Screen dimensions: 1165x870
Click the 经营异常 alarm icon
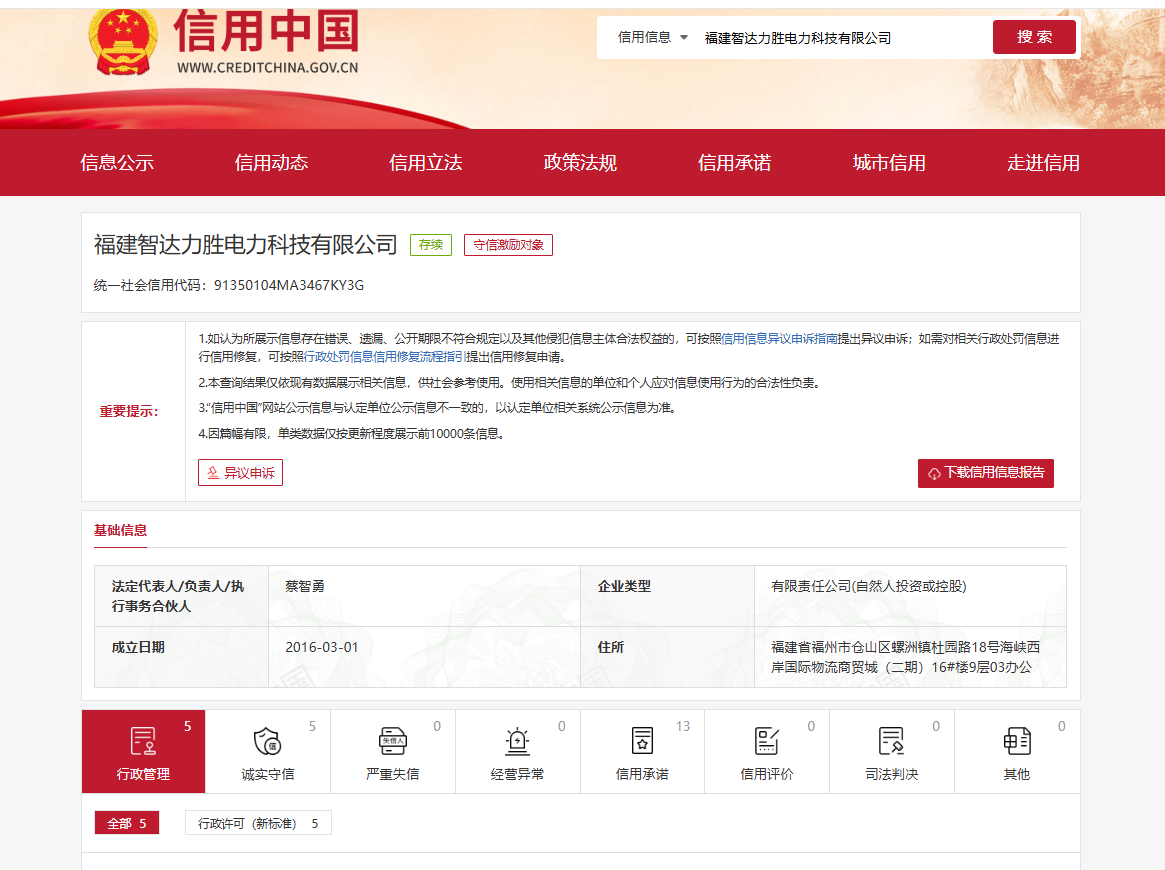pos(518,741)
